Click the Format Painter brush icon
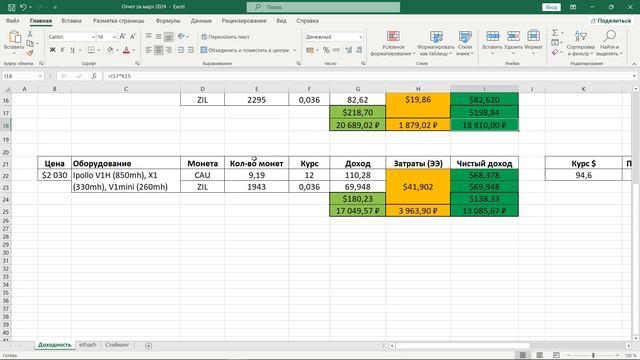Viewport: 640px width, 360px height. point(30,53)
